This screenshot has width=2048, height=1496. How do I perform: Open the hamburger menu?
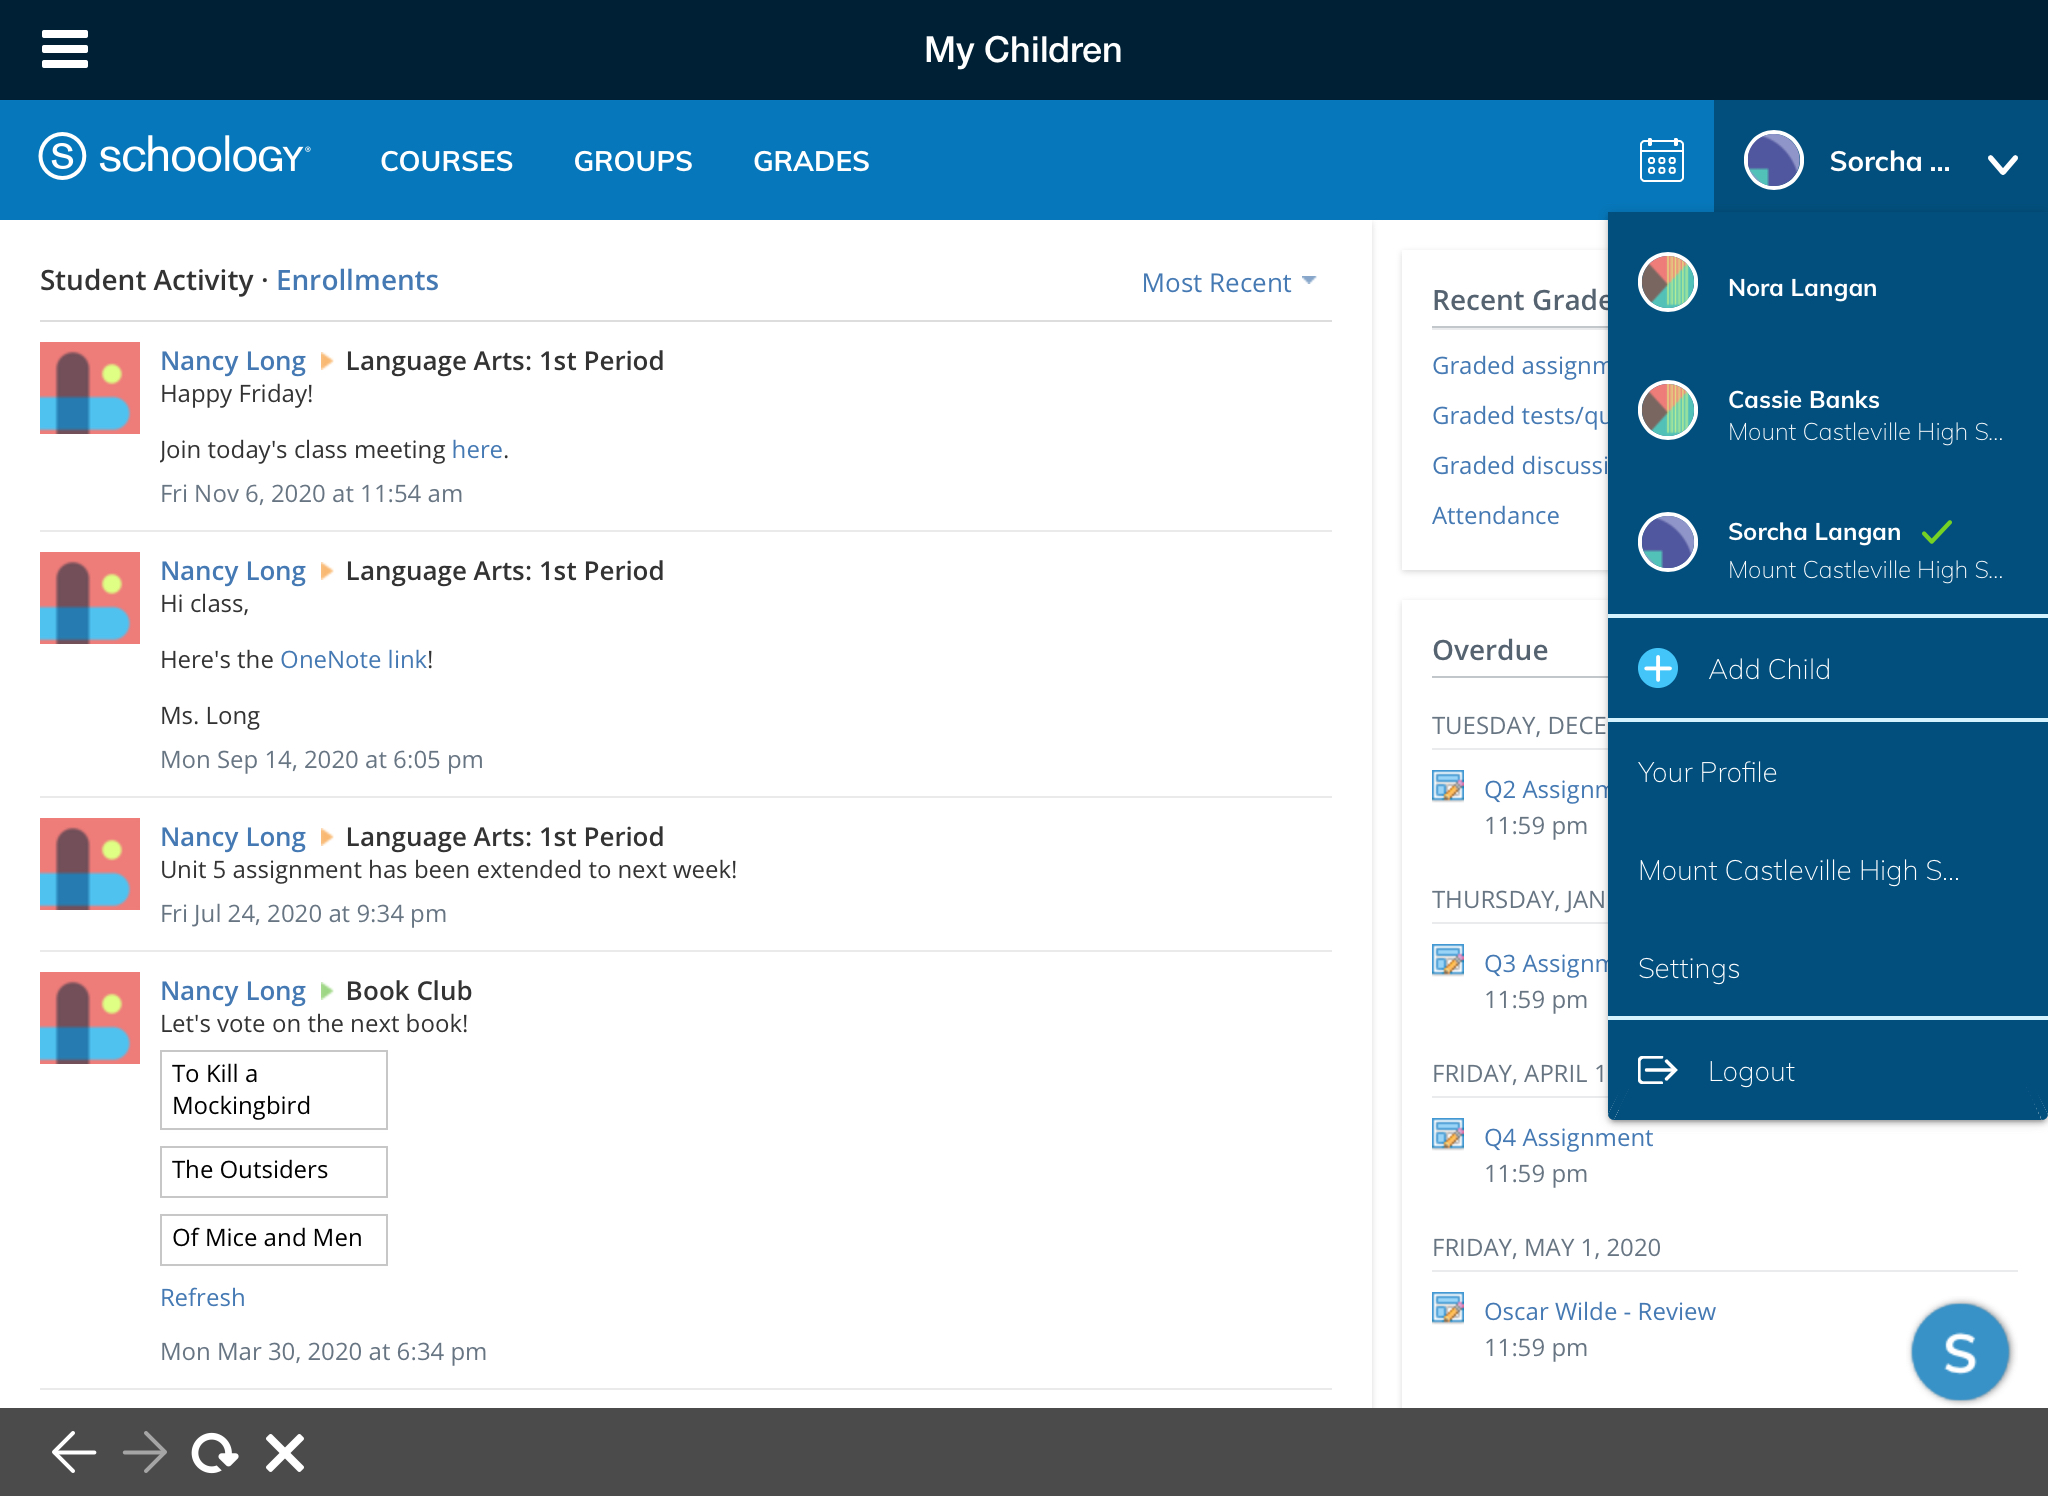[65, 49]
